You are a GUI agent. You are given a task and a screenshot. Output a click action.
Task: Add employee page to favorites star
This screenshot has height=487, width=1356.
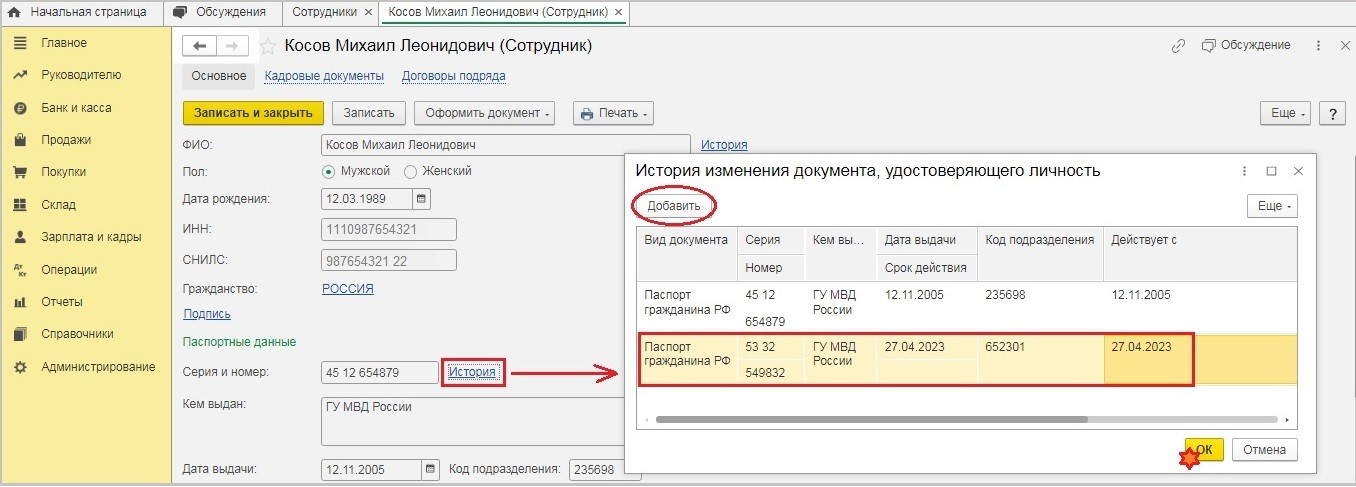click(268, 47)
